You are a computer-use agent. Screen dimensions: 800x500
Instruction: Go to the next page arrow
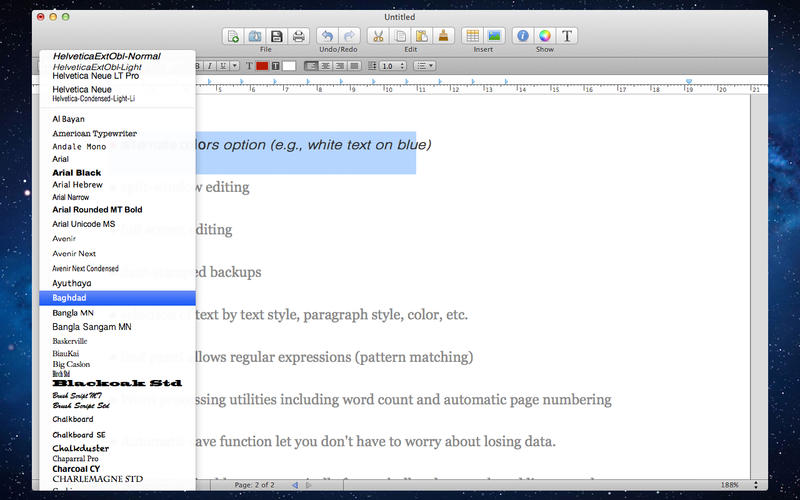[x=308, y=485]
